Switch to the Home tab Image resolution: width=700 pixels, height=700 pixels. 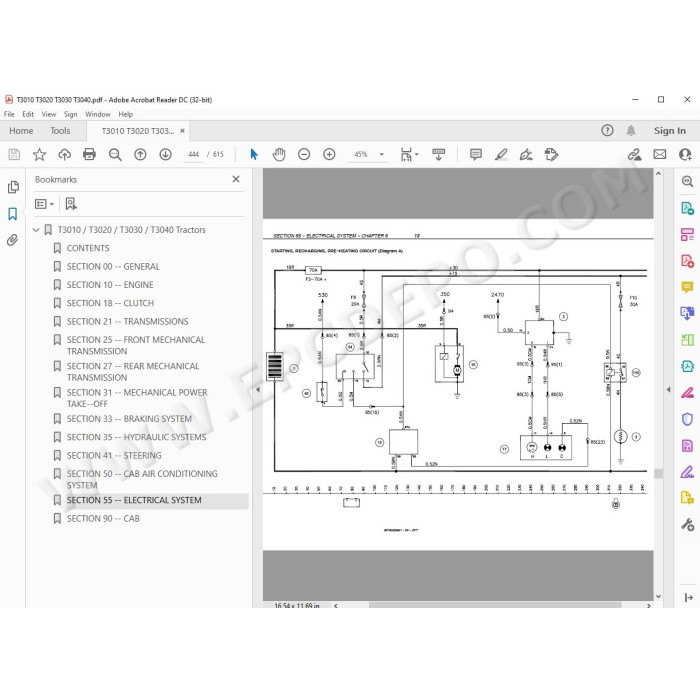pyautogui.click(x=21, y=131)
